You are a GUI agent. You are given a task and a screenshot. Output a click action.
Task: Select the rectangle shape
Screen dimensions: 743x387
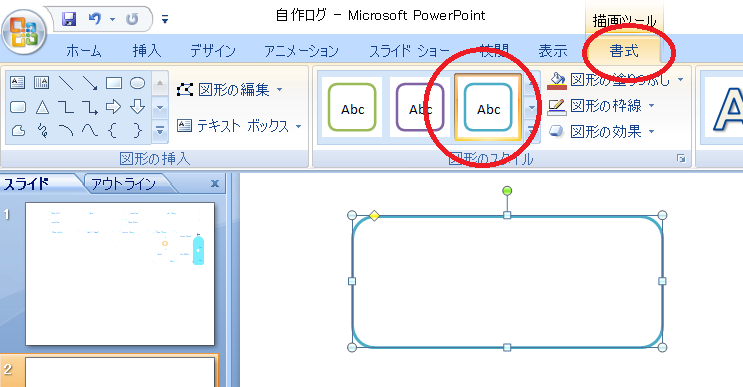(x=114, y=83)
